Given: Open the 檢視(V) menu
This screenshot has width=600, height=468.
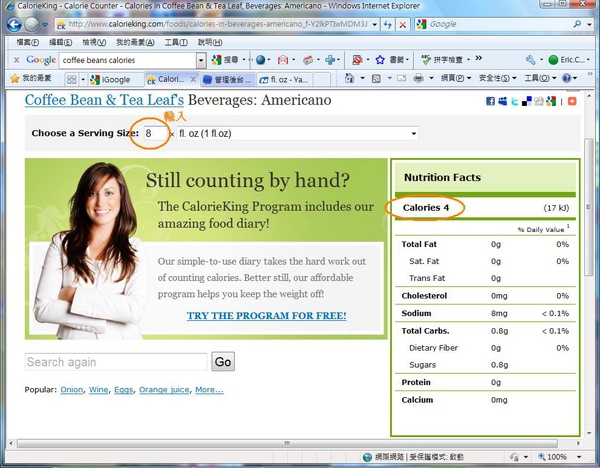Looking at the screenshot, I should (x=94, y=42).
